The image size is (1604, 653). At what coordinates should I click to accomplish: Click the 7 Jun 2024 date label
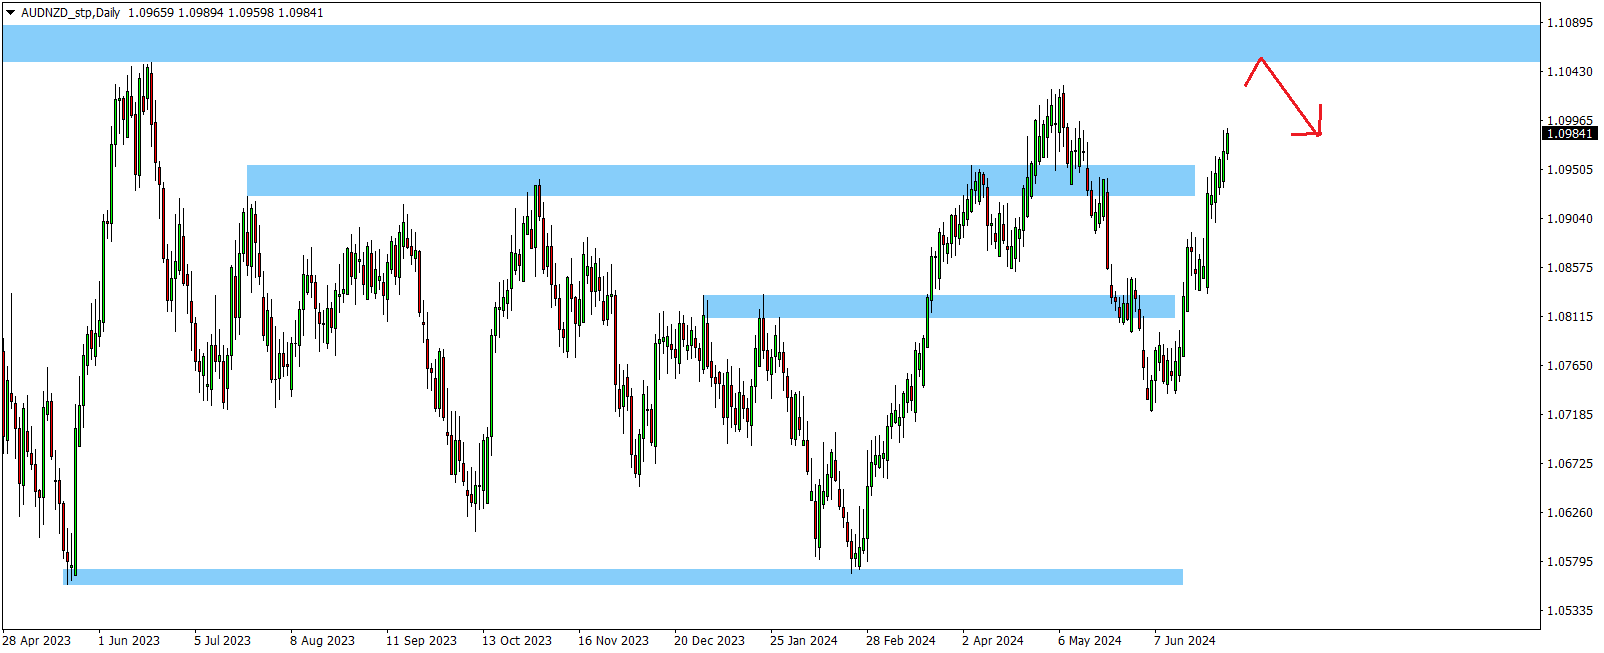click(1185, 641)
